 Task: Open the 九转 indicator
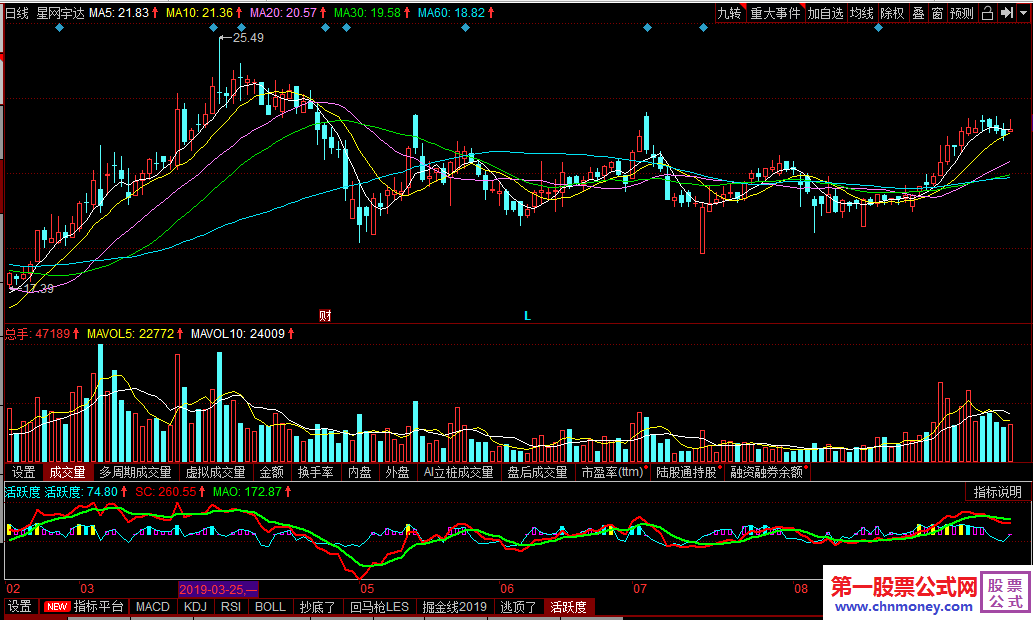point(729,13)
